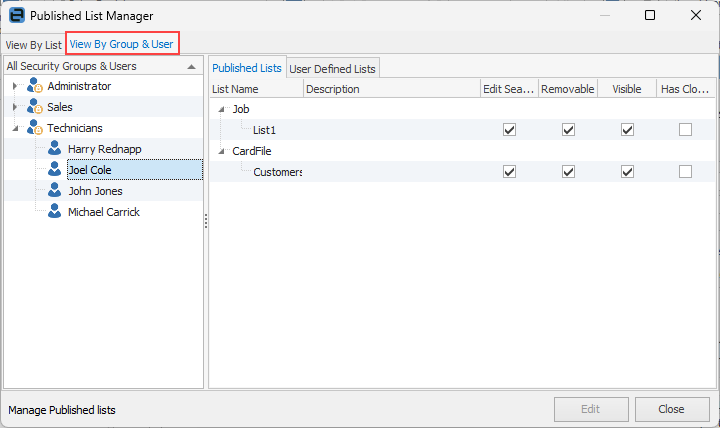Viewport: 720px width, 428px height.
Task: Uncheck Removable for Customers list
Action: (x=568, y=172)
